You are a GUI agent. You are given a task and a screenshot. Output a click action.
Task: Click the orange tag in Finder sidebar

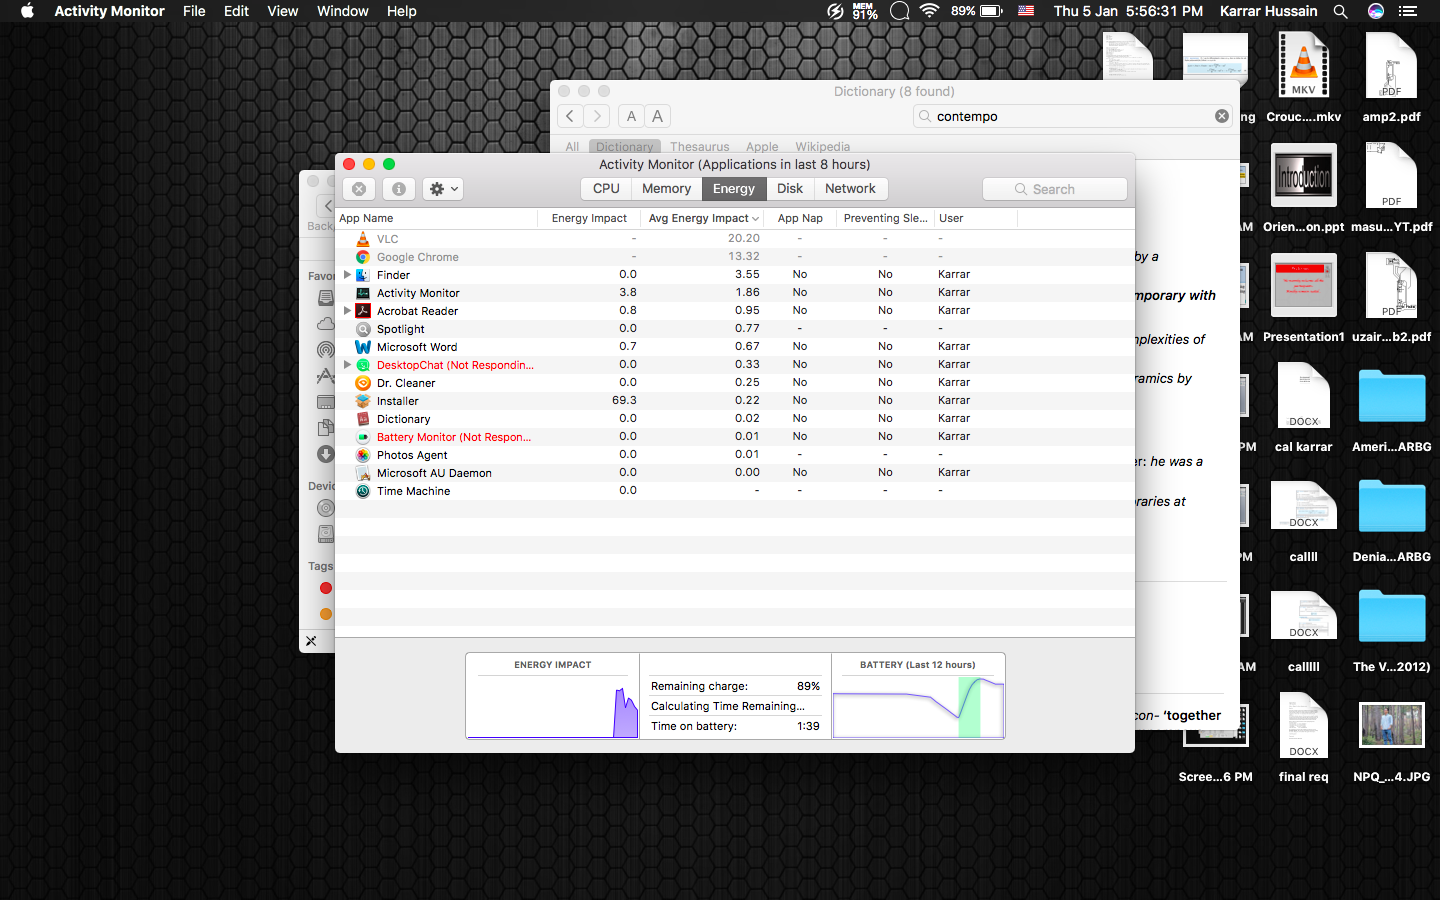pos(326,614)
